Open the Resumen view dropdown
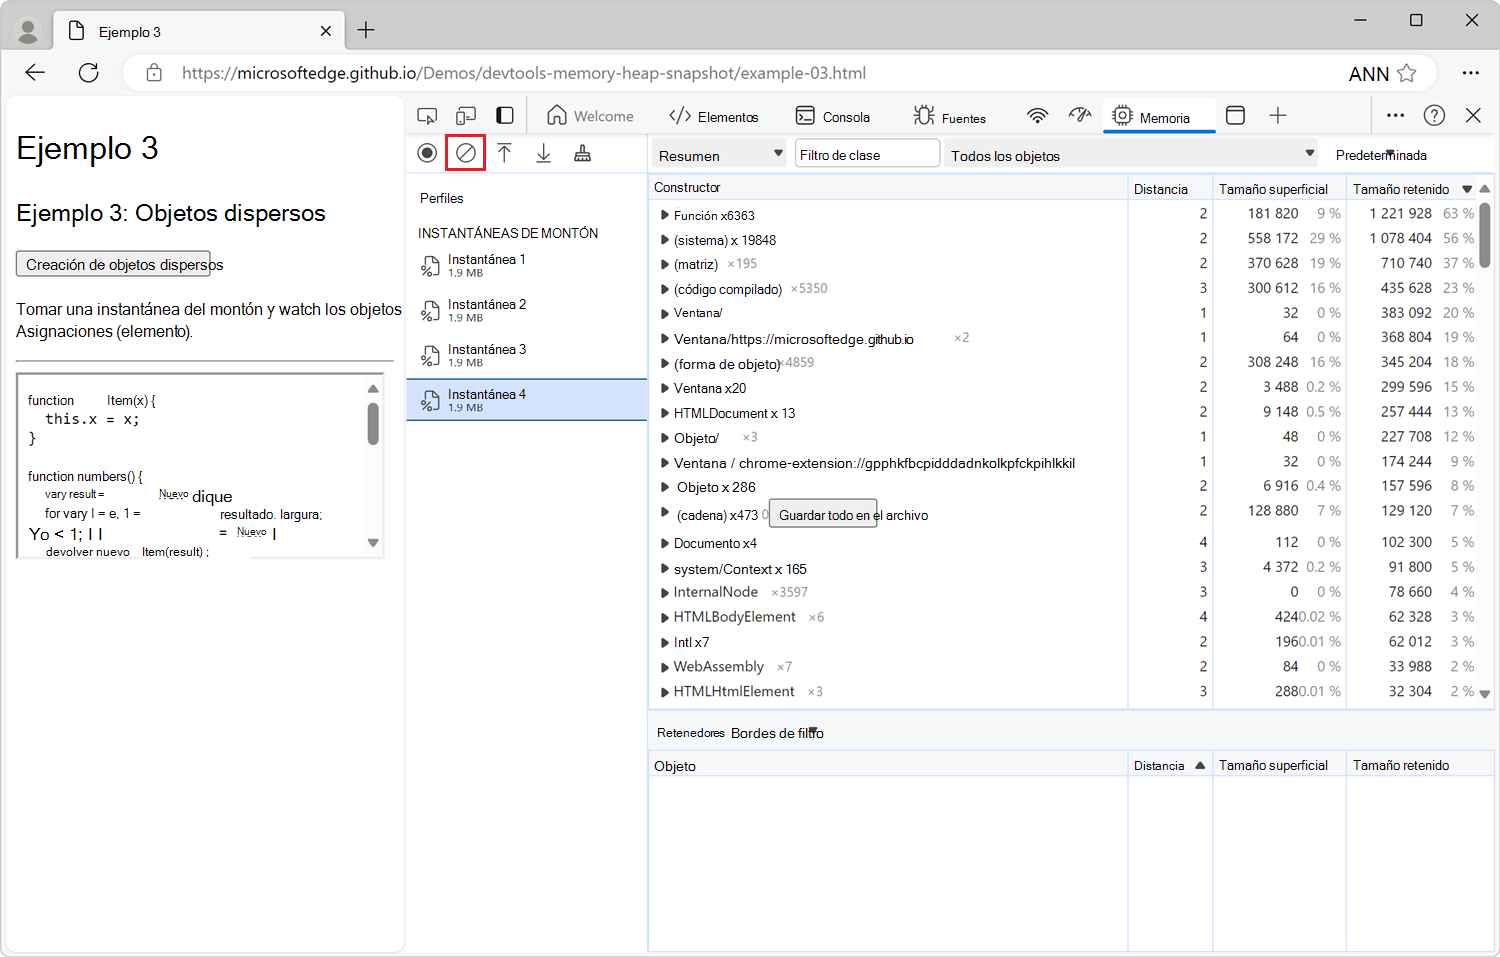The width and height of the screenshot is (1500, 957). (720, 155)
